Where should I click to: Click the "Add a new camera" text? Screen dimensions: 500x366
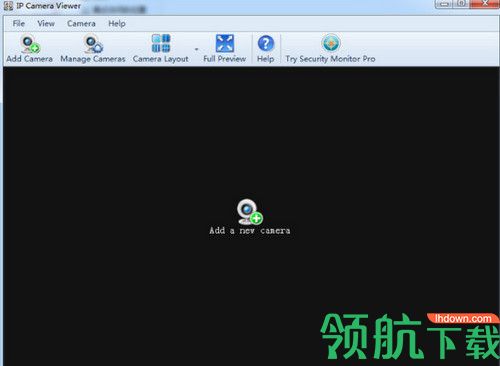pyautogui.click(x=250, y=230)
